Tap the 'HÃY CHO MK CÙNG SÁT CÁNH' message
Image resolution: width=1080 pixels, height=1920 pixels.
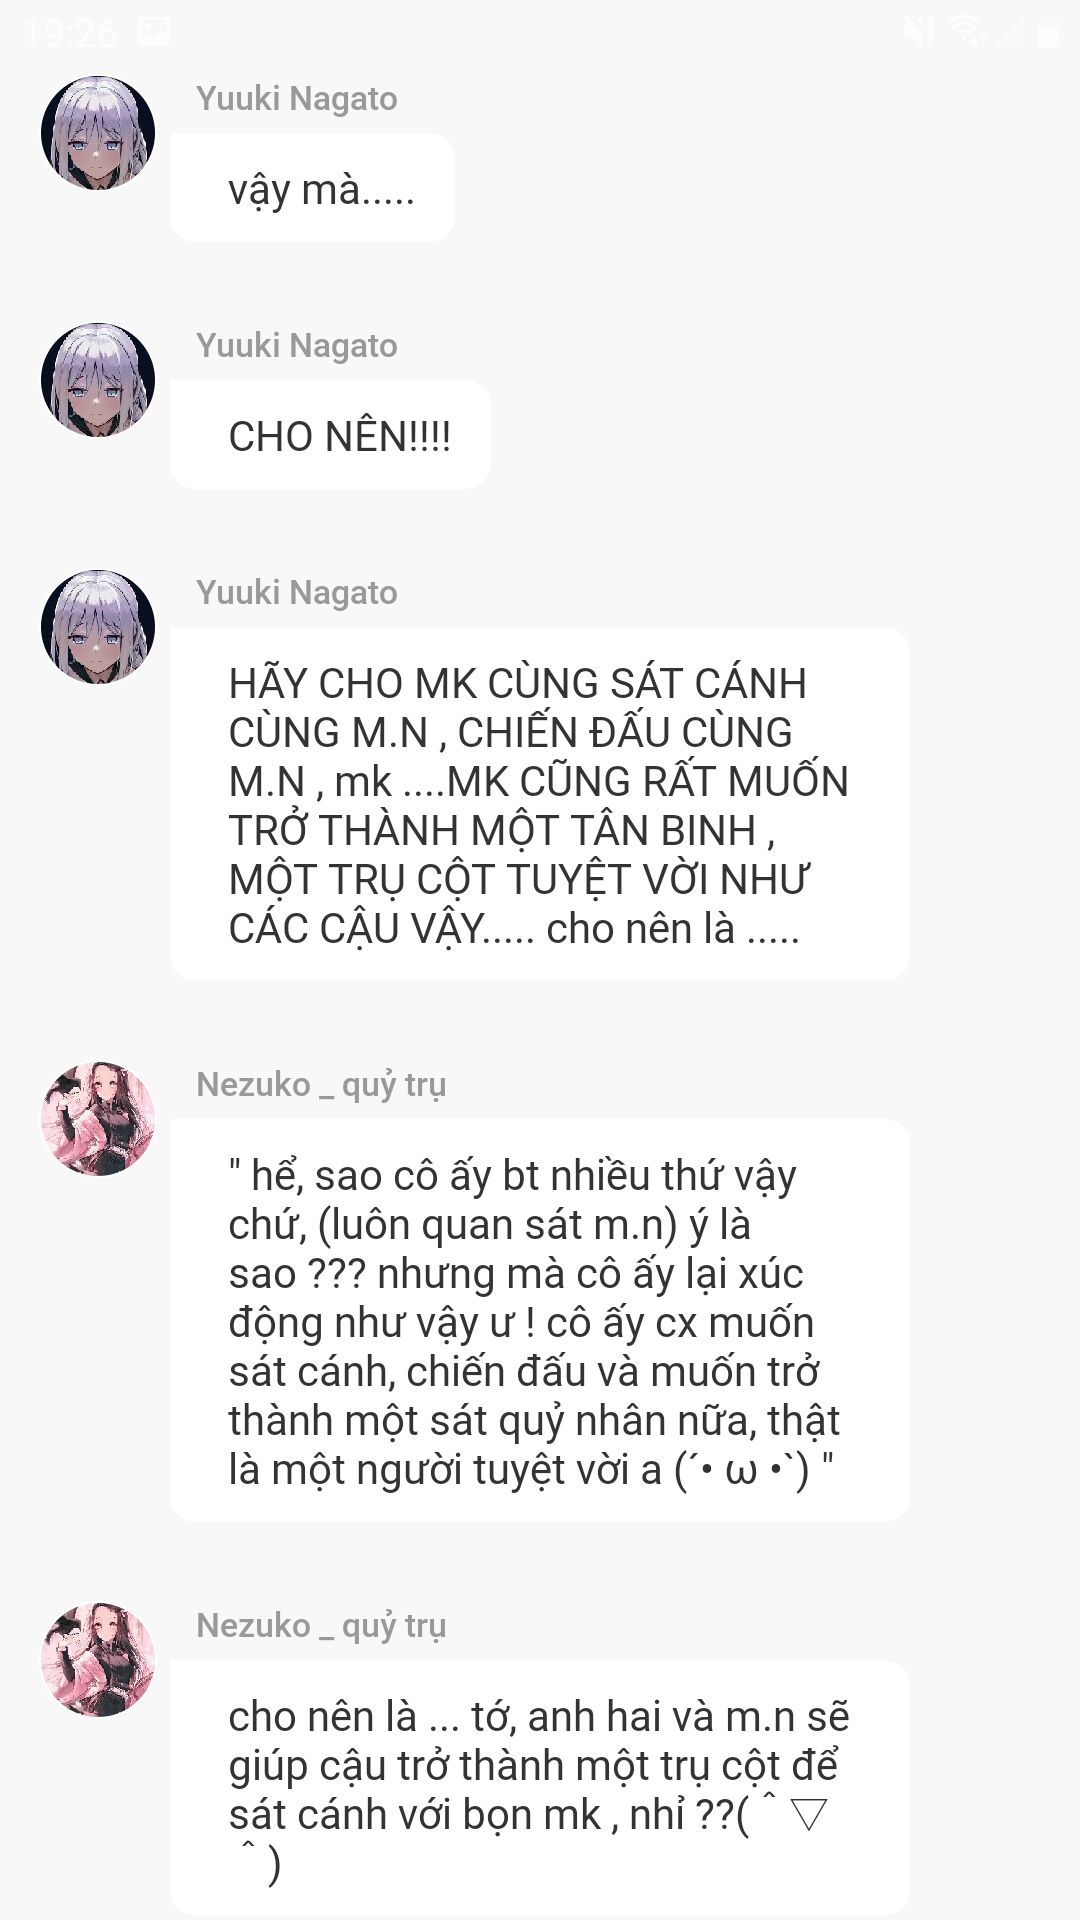click(x=540, y=804)
